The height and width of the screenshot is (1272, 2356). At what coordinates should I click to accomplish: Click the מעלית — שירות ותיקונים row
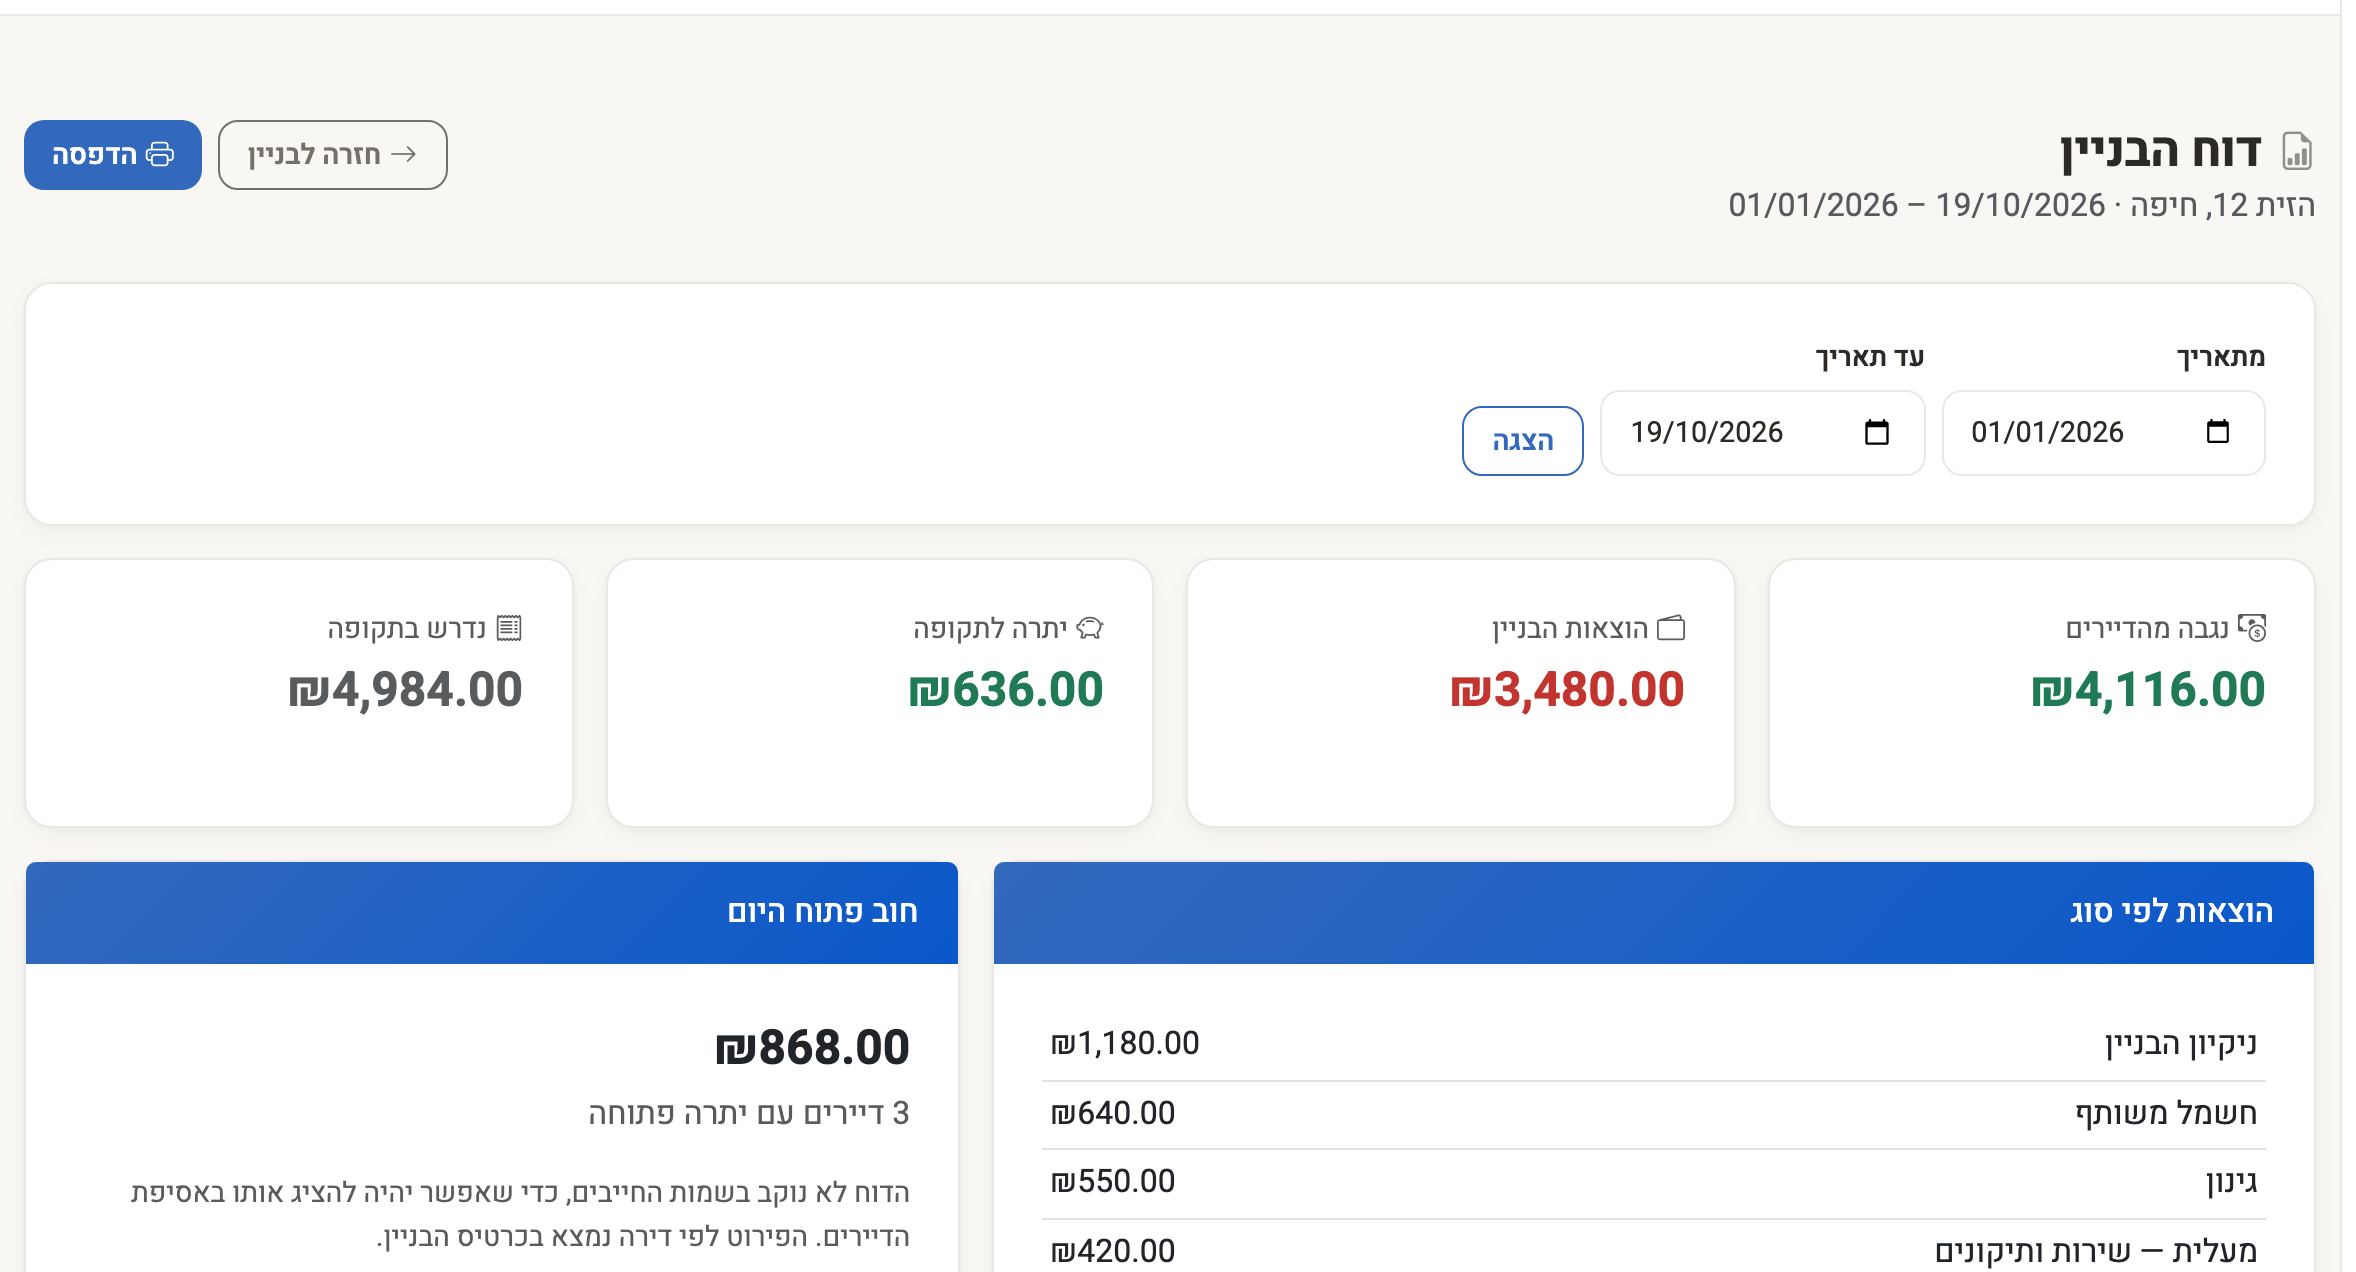tap(1654, 1248)
